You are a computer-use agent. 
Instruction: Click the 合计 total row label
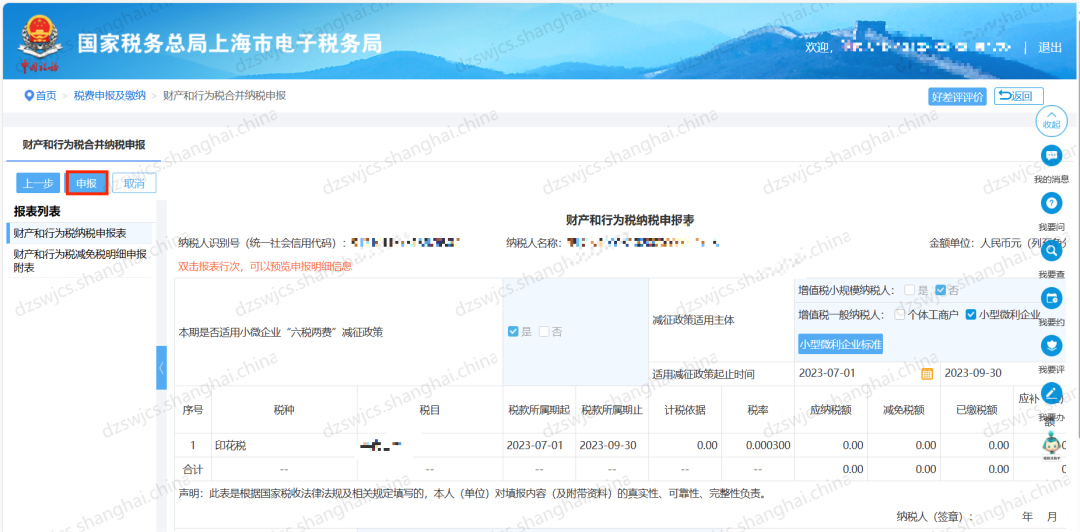tap(192, 469)
